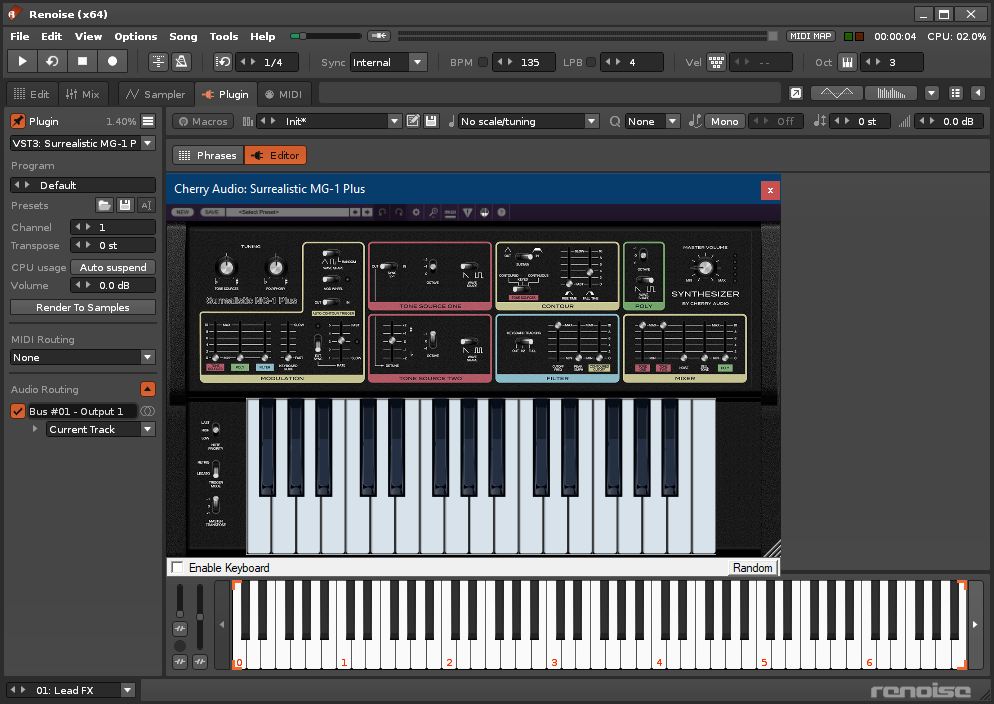Image resolution: width=994 pixels, height=704 pixels.
Task: Toggle the Plugin enabled checkbox
Action: tap(16, 120)
